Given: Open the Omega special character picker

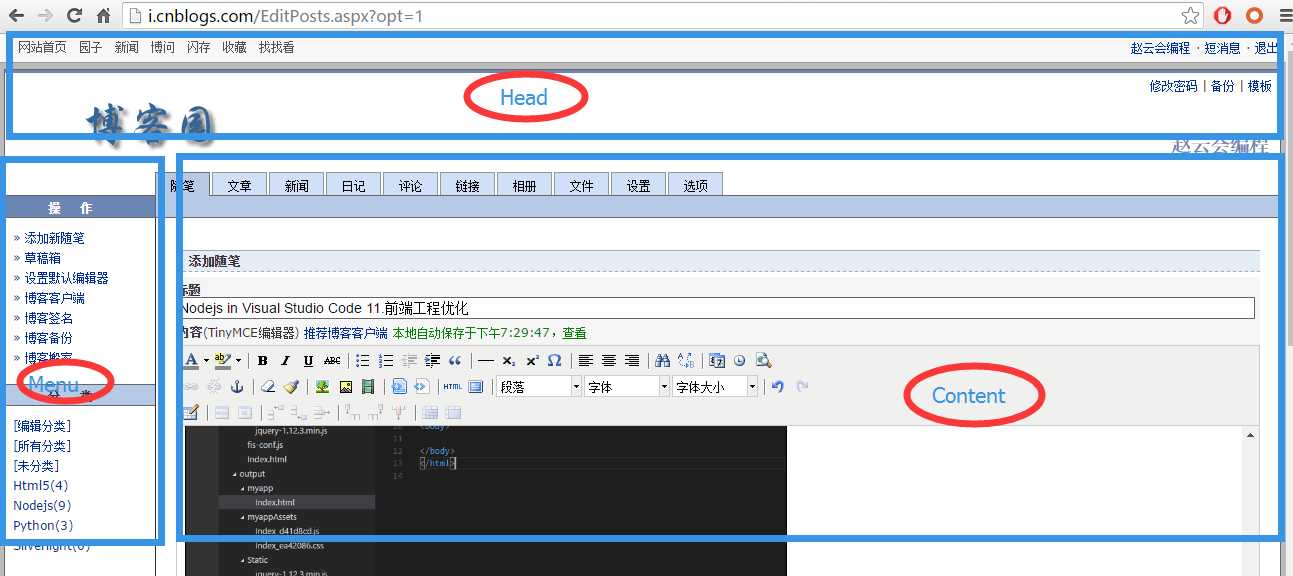Looking at the screenshot, I should pos(555,360).
